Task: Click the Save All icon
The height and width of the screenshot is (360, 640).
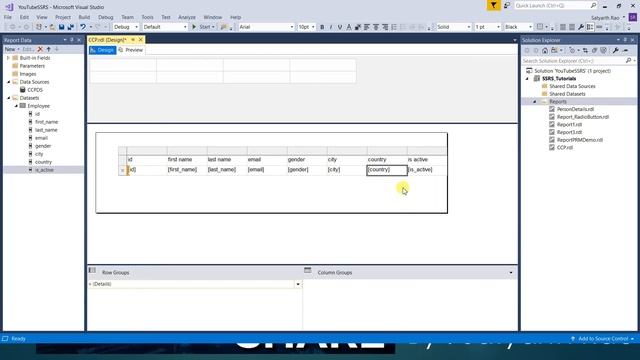Action: [71, 27]
